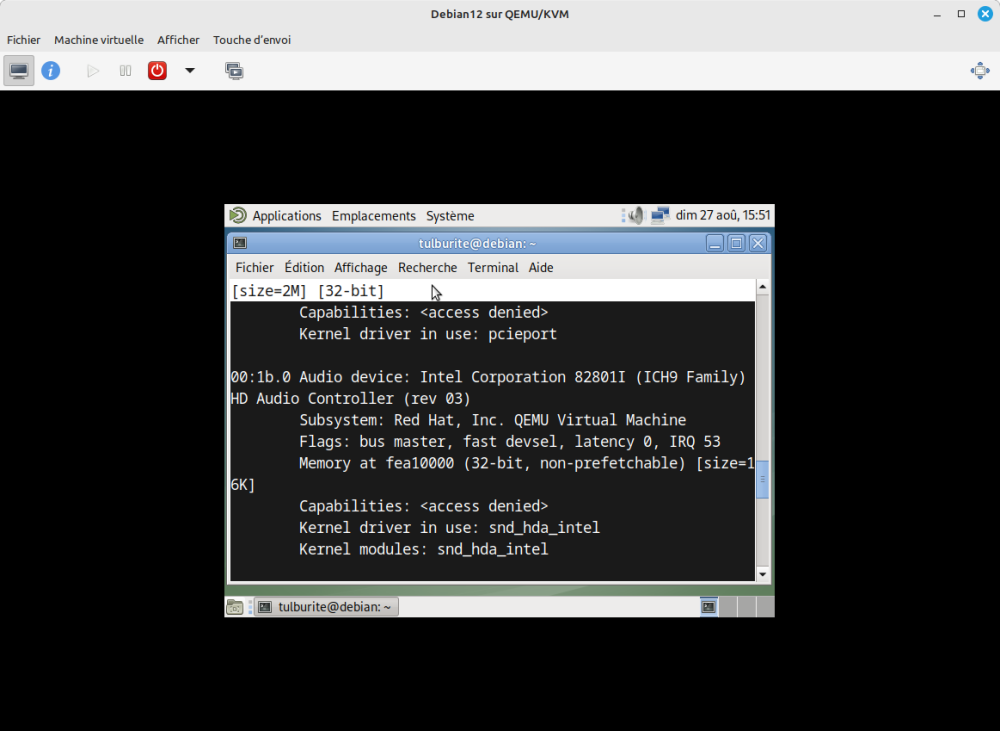Open the guest Applications menu

pyautogui.click(x=287, y=216)
